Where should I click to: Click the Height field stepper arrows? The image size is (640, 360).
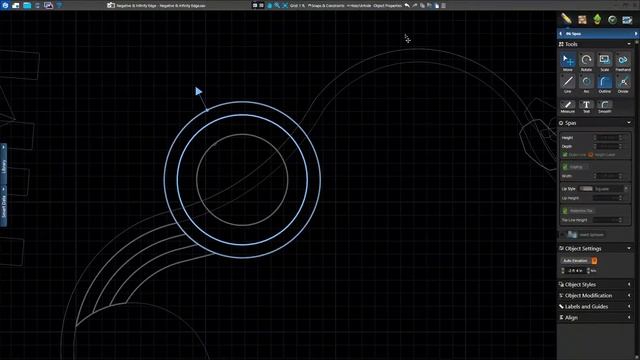(x=620, y=138)
